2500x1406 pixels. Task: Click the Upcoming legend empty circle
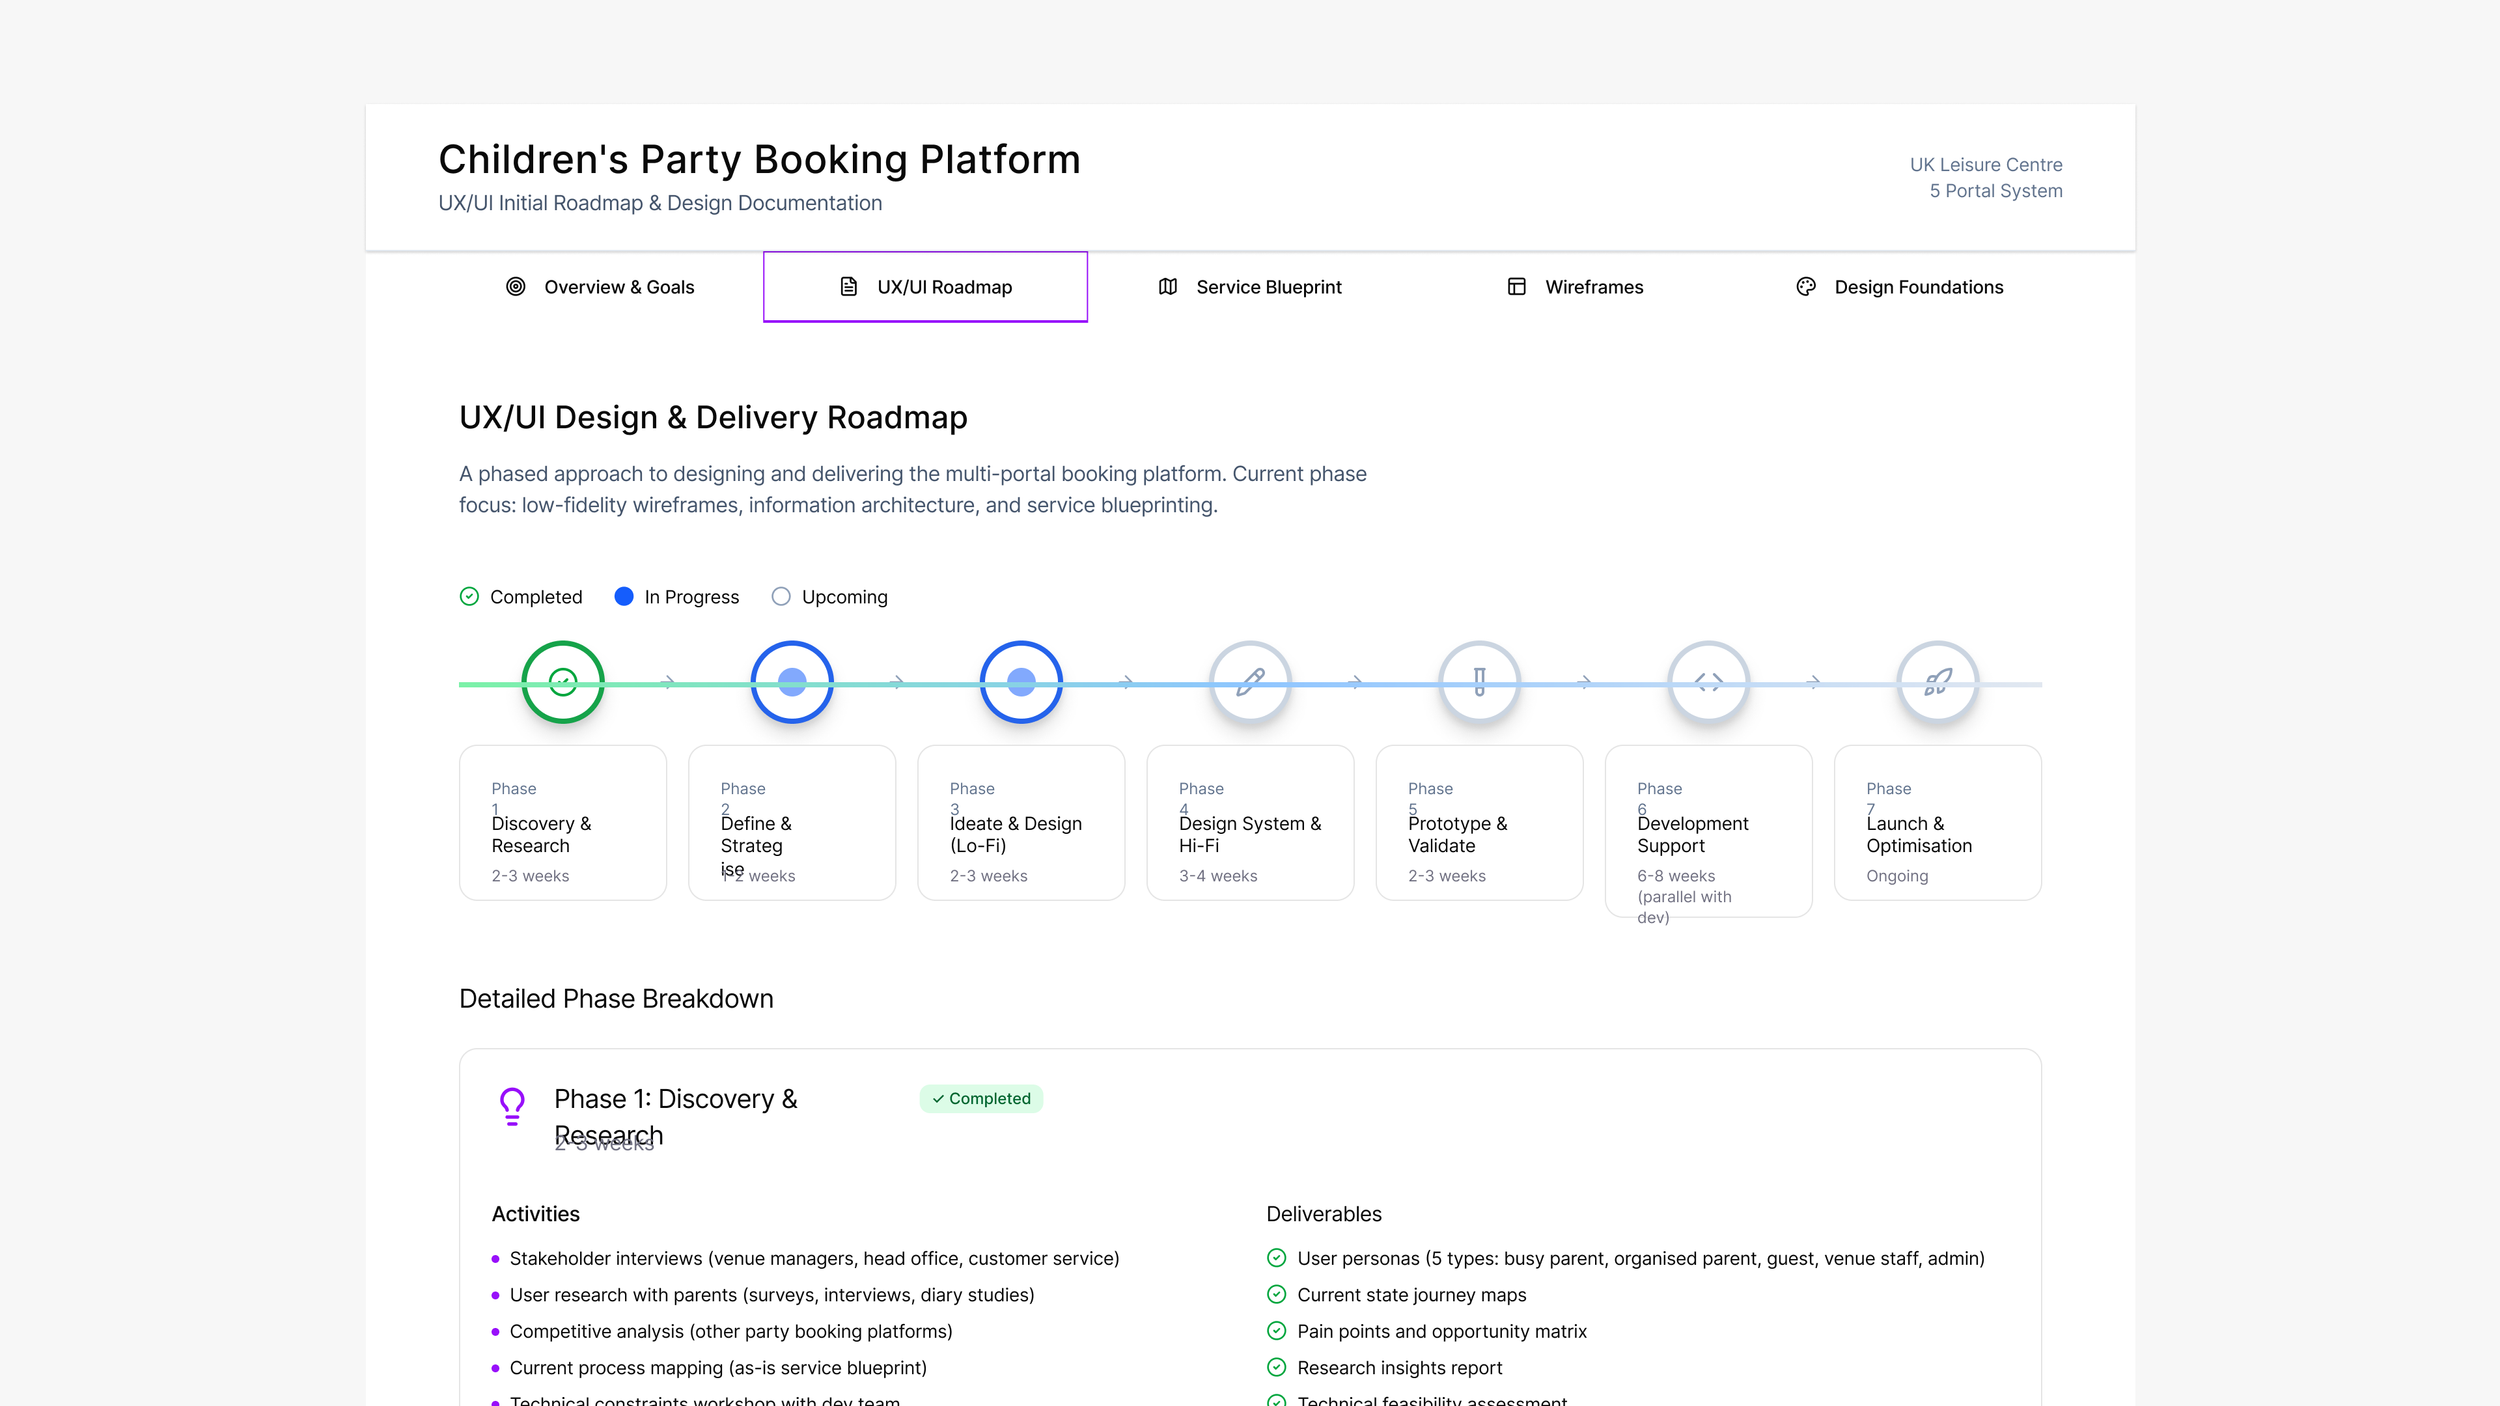click(781, 597)
